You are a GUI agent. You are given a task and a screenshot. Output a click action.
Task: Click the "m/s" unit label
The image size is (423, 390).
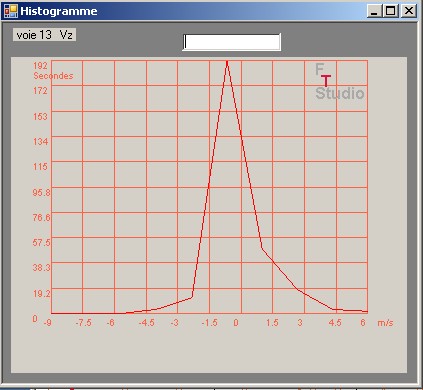click(x=385, y=323)
